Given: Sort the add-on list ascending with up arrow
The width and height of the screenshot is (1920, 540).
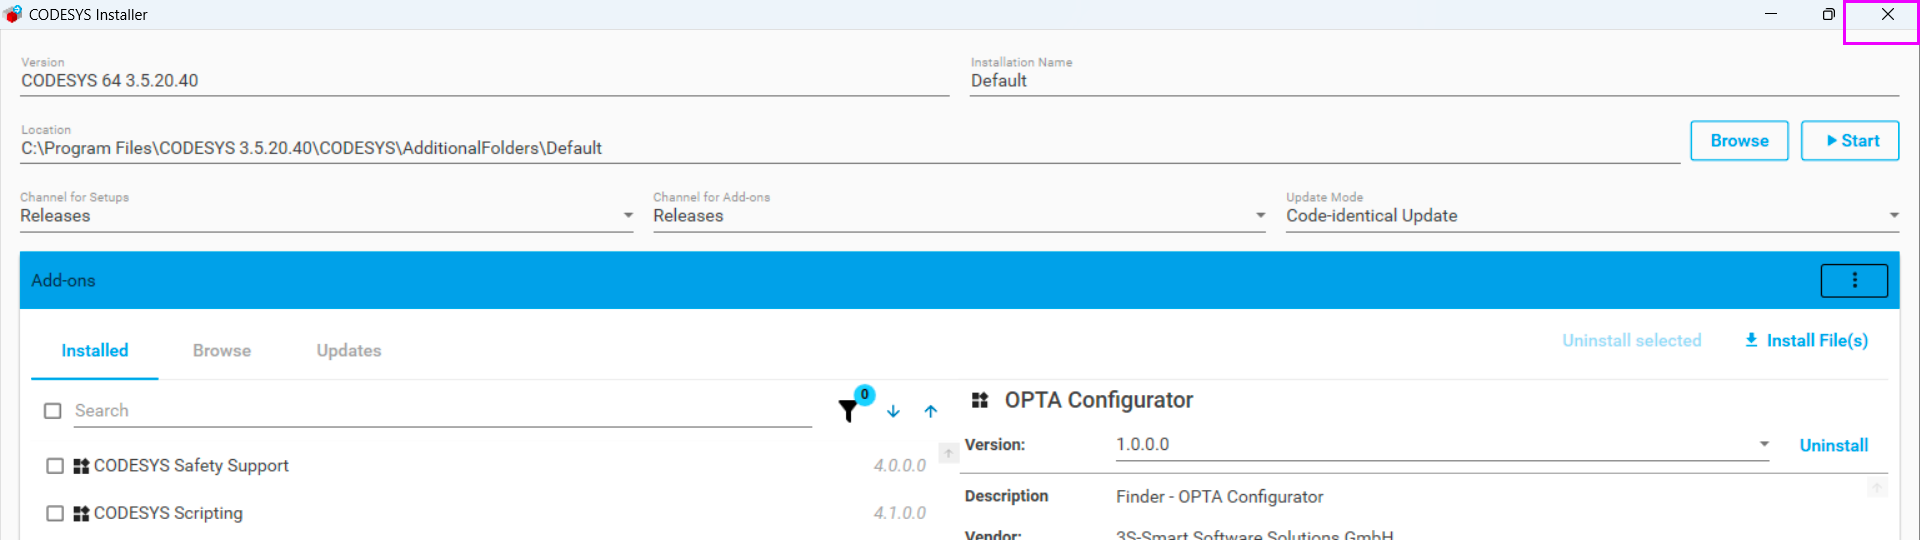Looking at the screenshot, I should [x=931, y=411].
